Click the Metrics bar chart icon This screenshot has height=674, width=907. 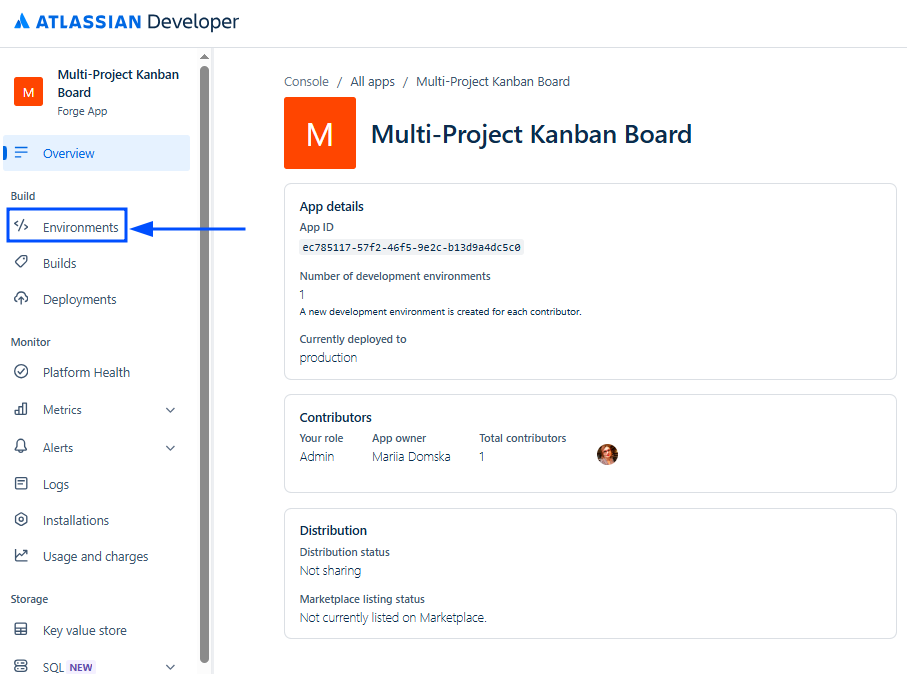pyautogui.click(x=21, y=410)
